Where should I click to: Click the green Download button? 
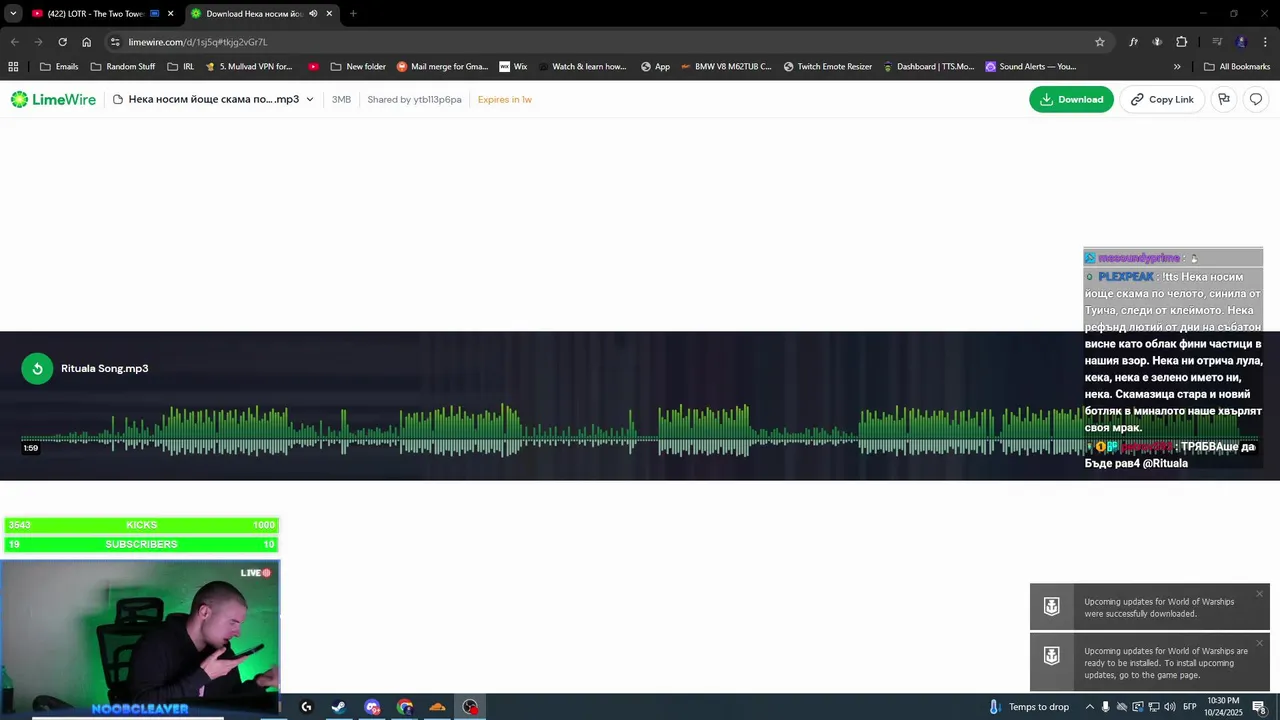click(1071, 99)
